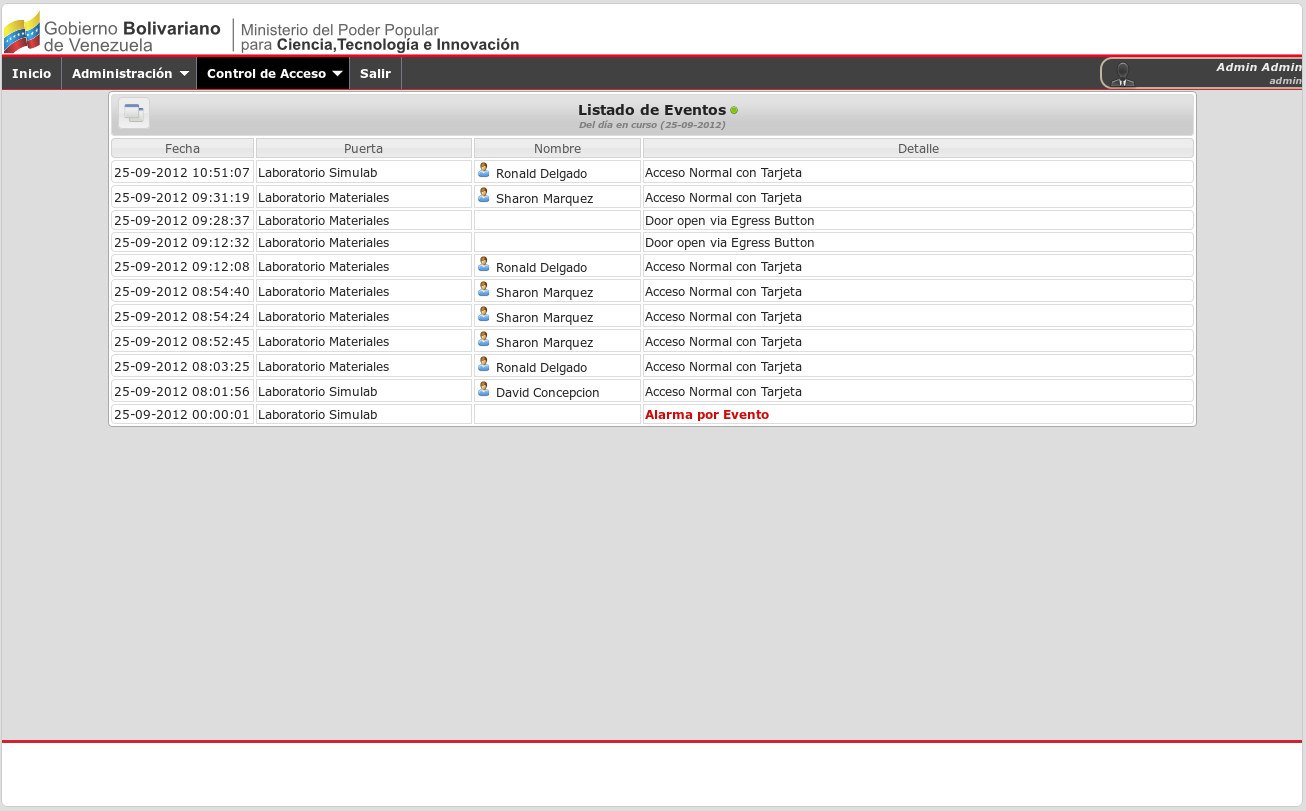Click the Salir menu item
1306x811 pixels.
point(375,72)
